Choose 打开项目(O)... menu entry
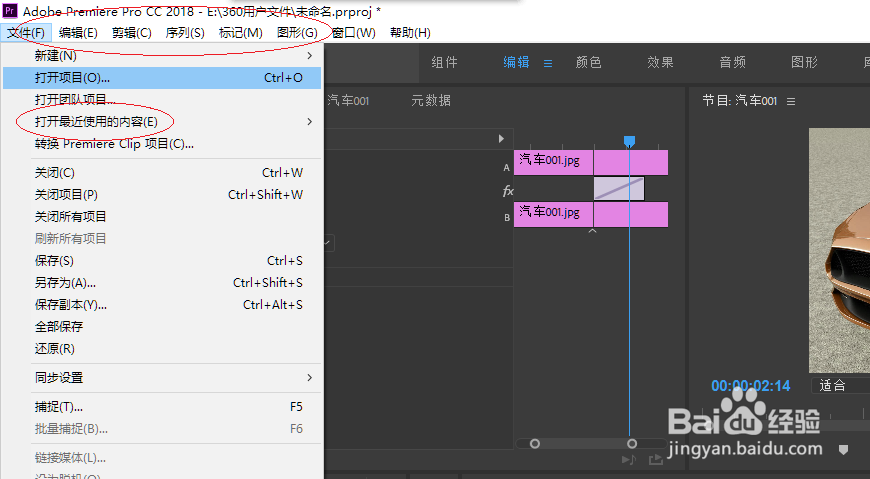Image resolution: width=870 pixels, height=479 pixels. coord(162,78)
